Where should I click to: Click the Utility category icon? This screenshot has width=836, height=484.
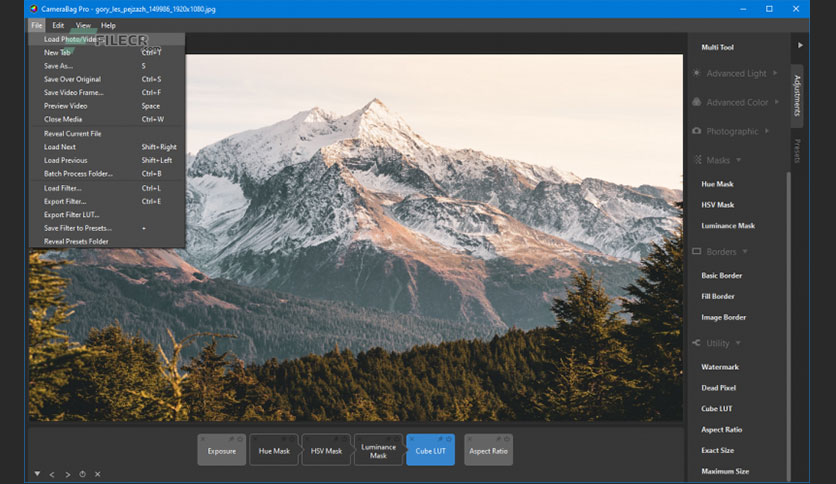696,343
